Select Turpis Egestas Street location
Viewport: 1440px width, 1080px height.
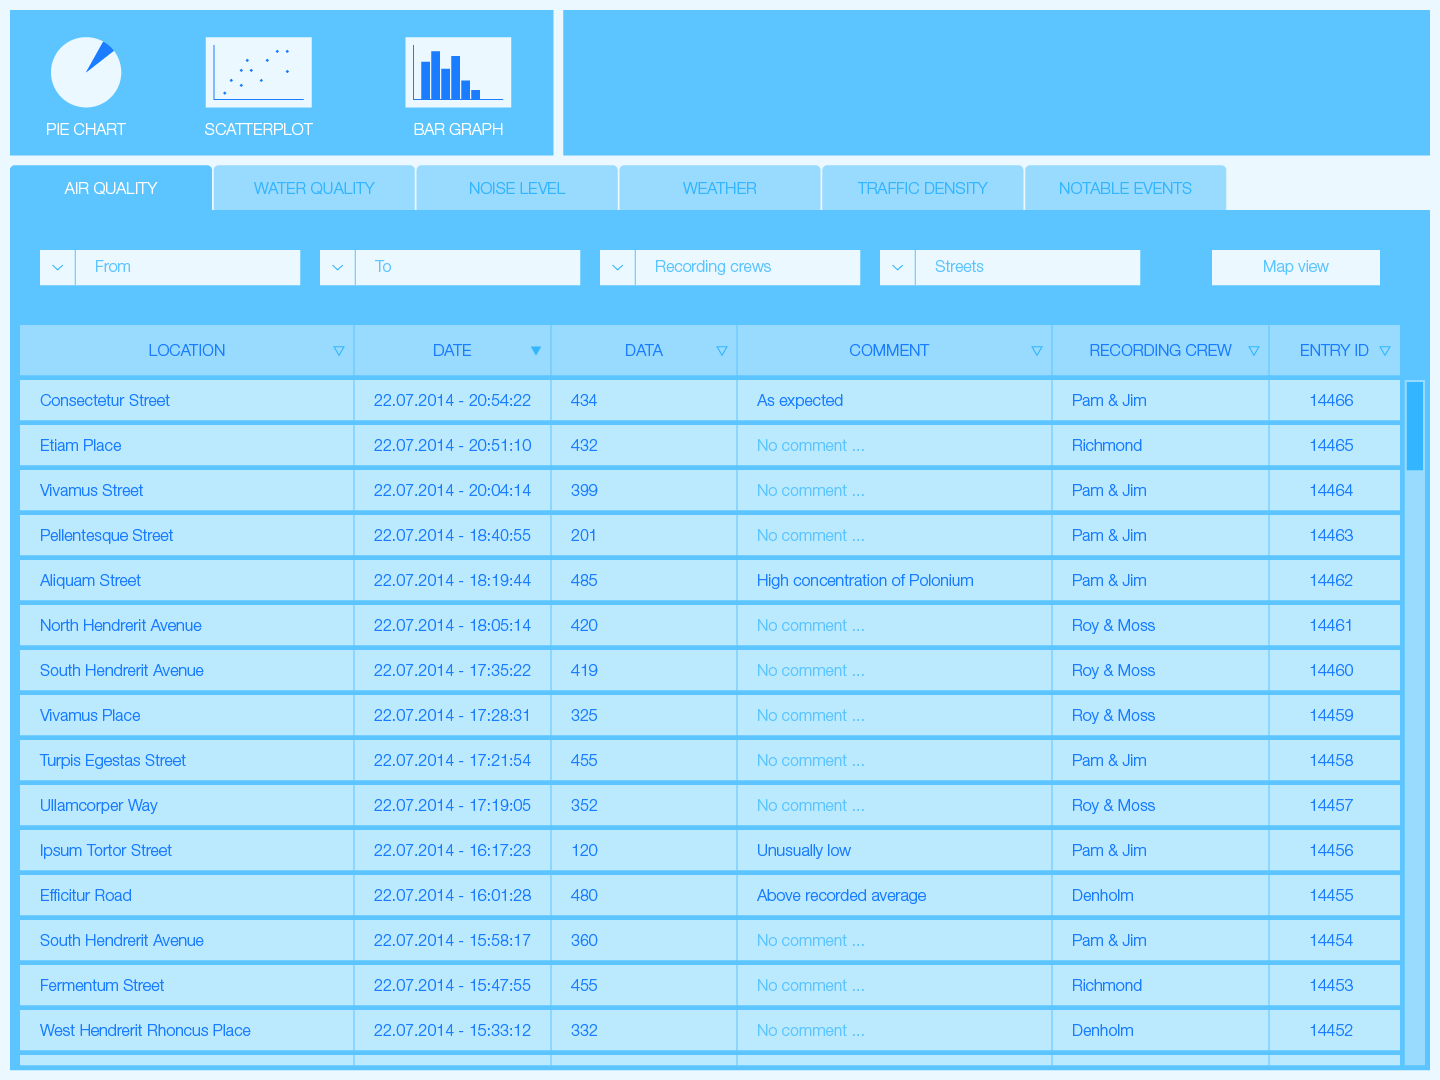pyautogui.click(x=113, y=761)
